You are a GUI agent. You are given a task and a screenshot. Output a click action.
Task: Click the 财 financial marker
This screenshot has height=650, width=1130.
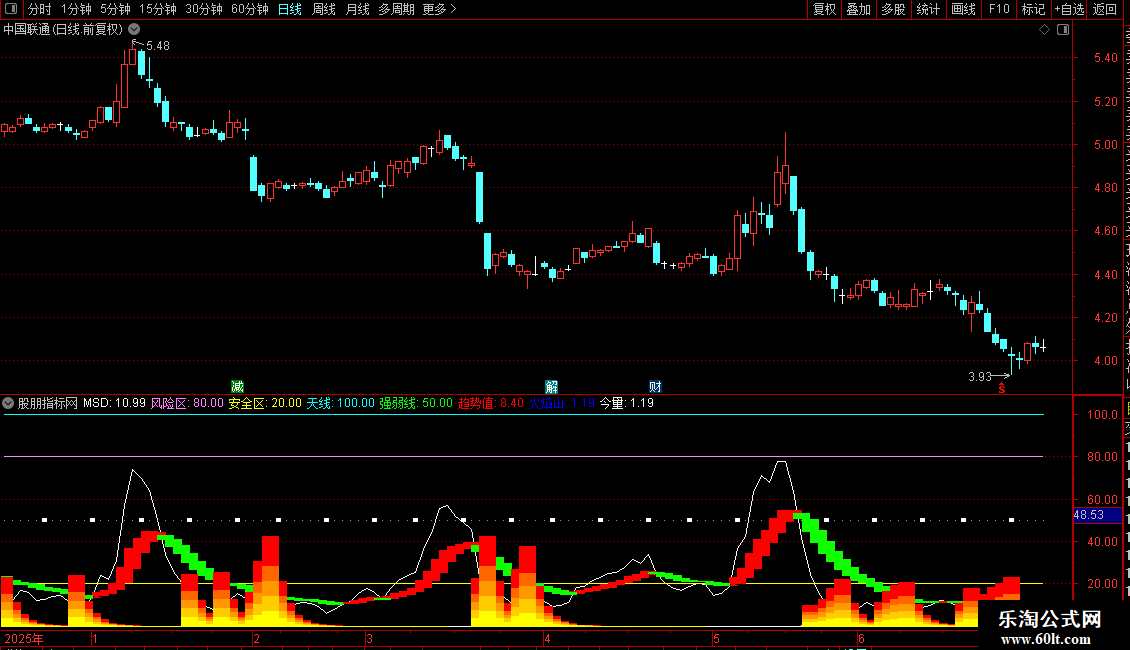tap(655, 387)
